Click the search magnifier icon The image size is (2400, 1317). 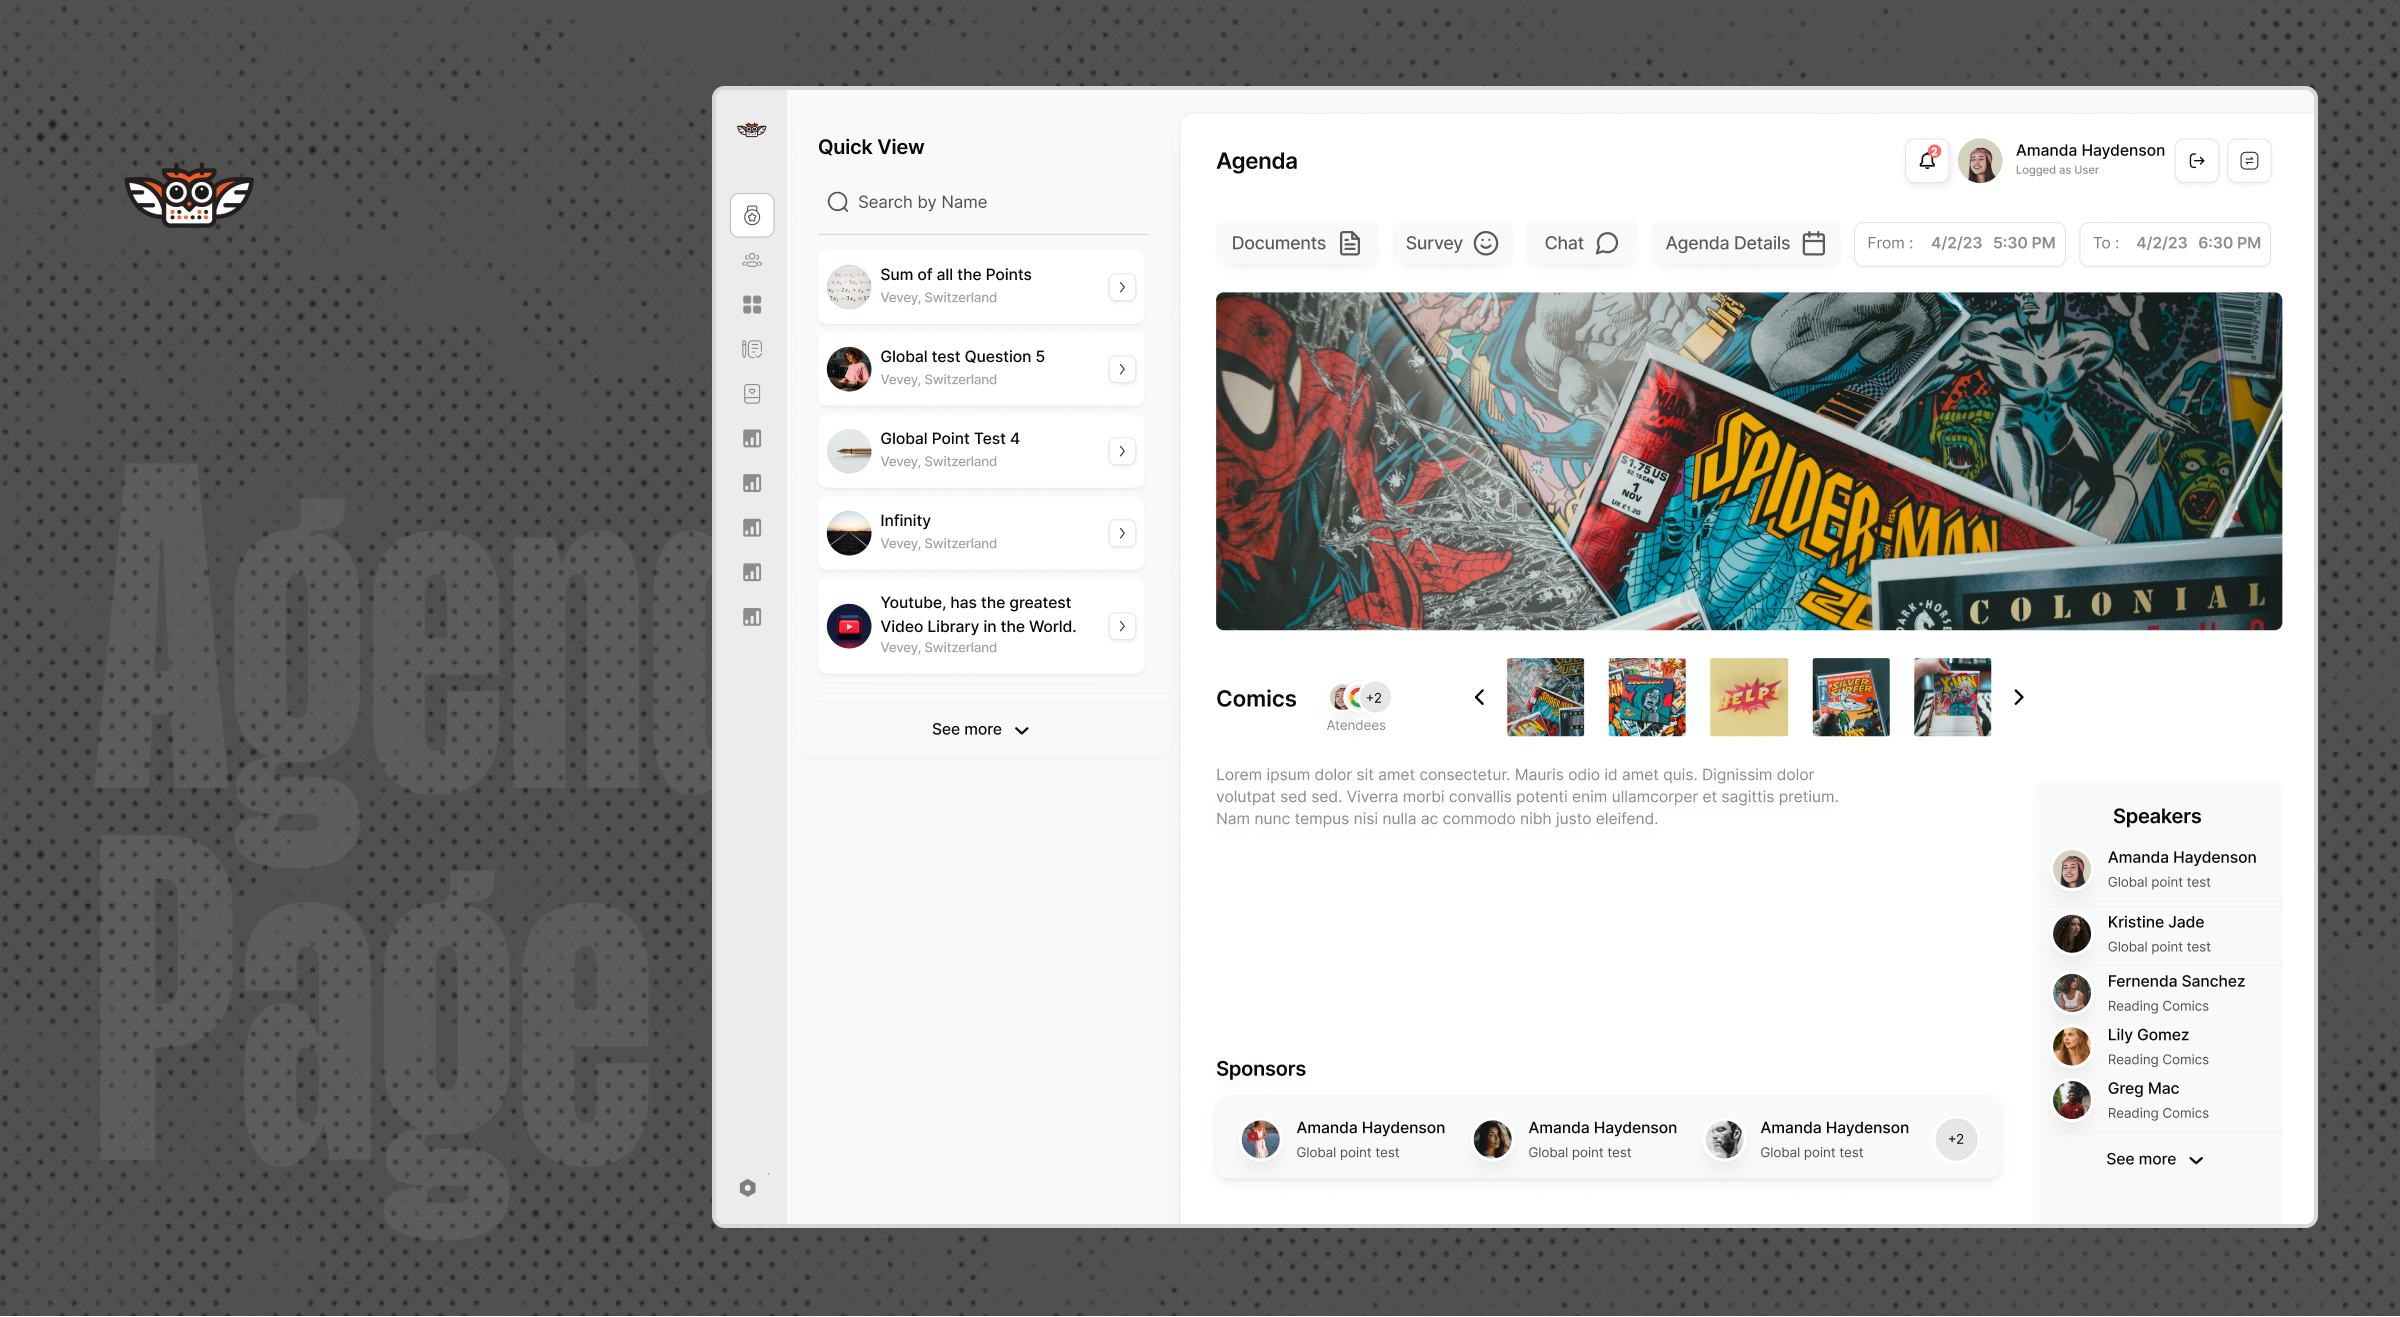(x=838, y=202)
